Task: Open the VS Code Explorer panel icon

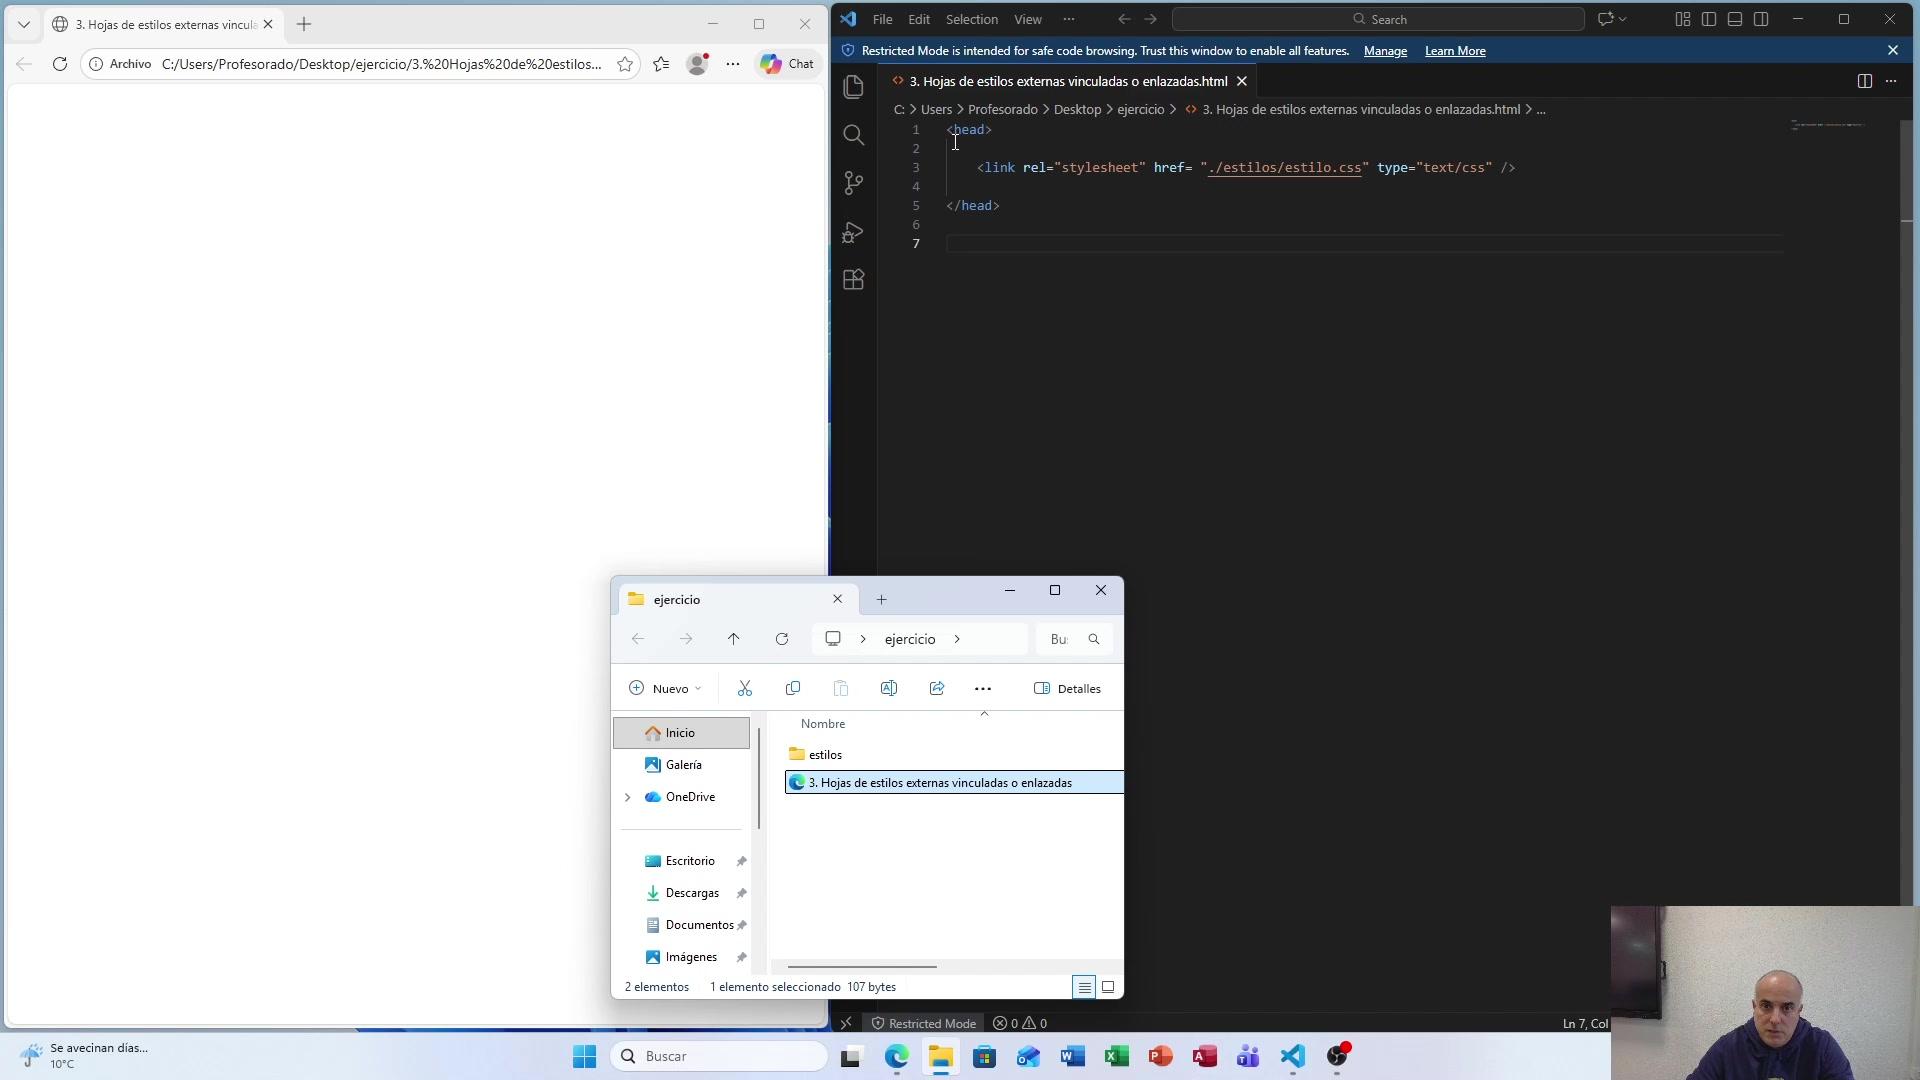Action: click(853, 87)
